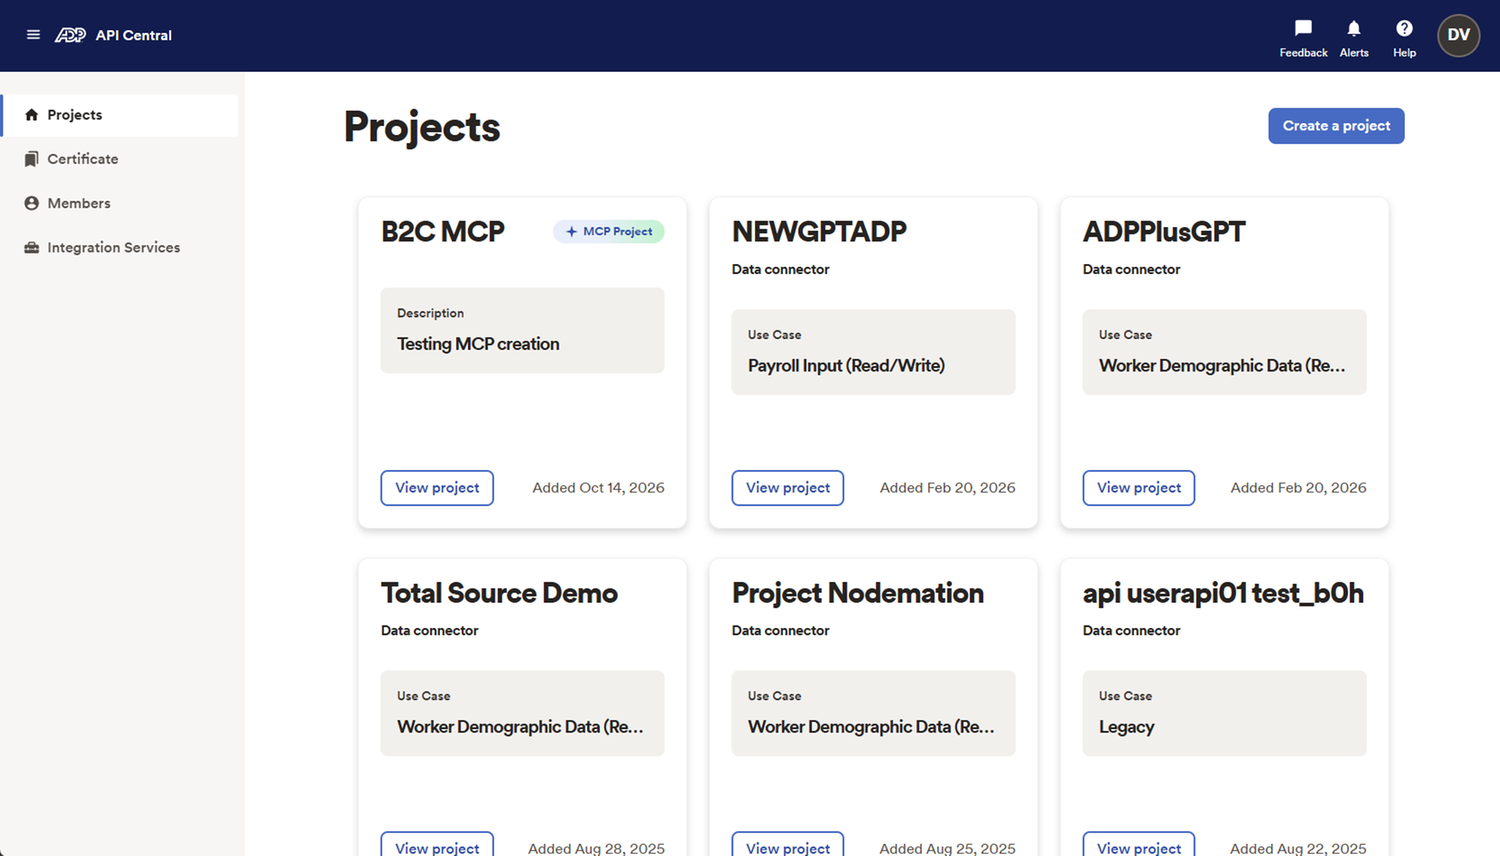Click the NEWGPTADP card title
The width and height of the screenshot is (1500, 856).
pyautogui.click(x=819, y=231)
